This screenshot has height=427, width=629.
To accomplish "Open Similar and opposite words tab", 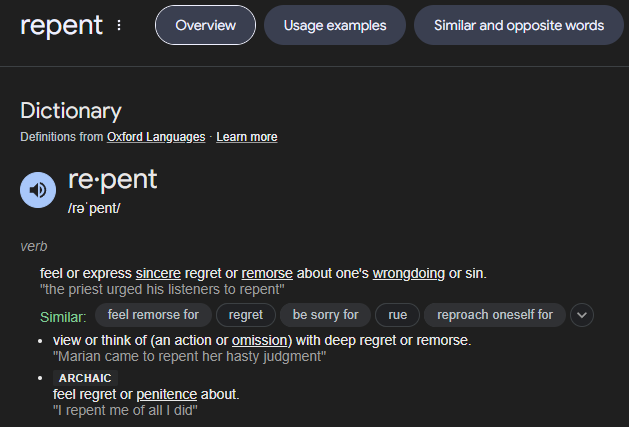I will (519, 25).
